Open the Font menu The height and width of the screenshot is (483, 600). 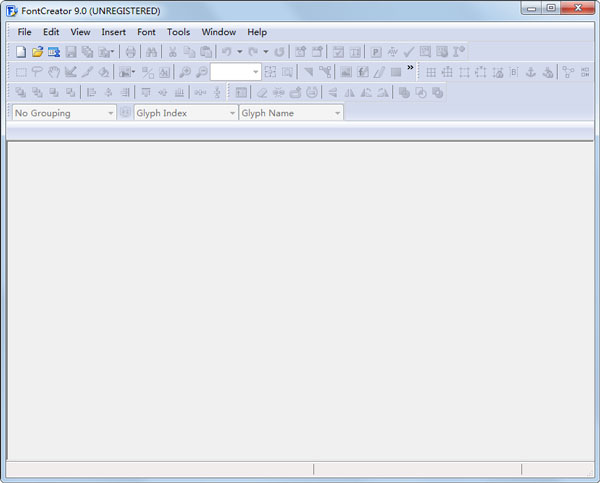tap(146, 32)
